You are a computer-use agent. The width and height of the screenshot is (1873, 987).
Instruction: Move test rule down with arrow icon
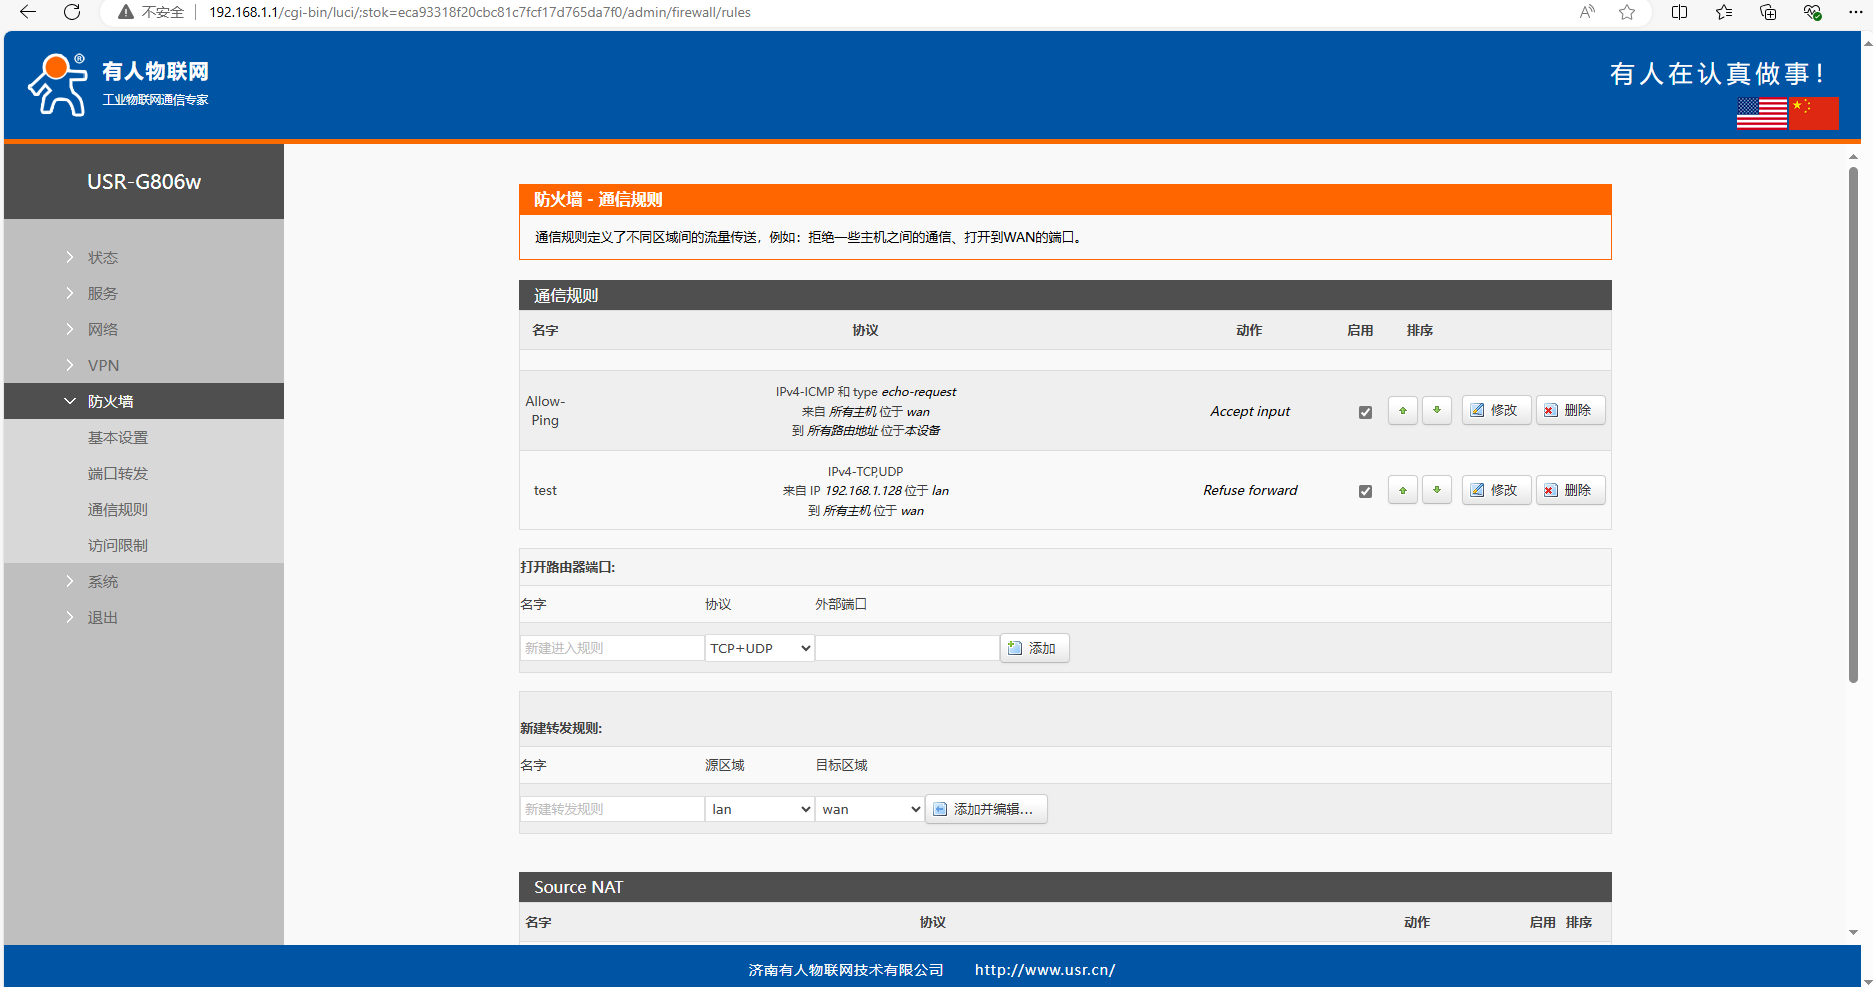pyautogui.click(x=1436, y=491)
